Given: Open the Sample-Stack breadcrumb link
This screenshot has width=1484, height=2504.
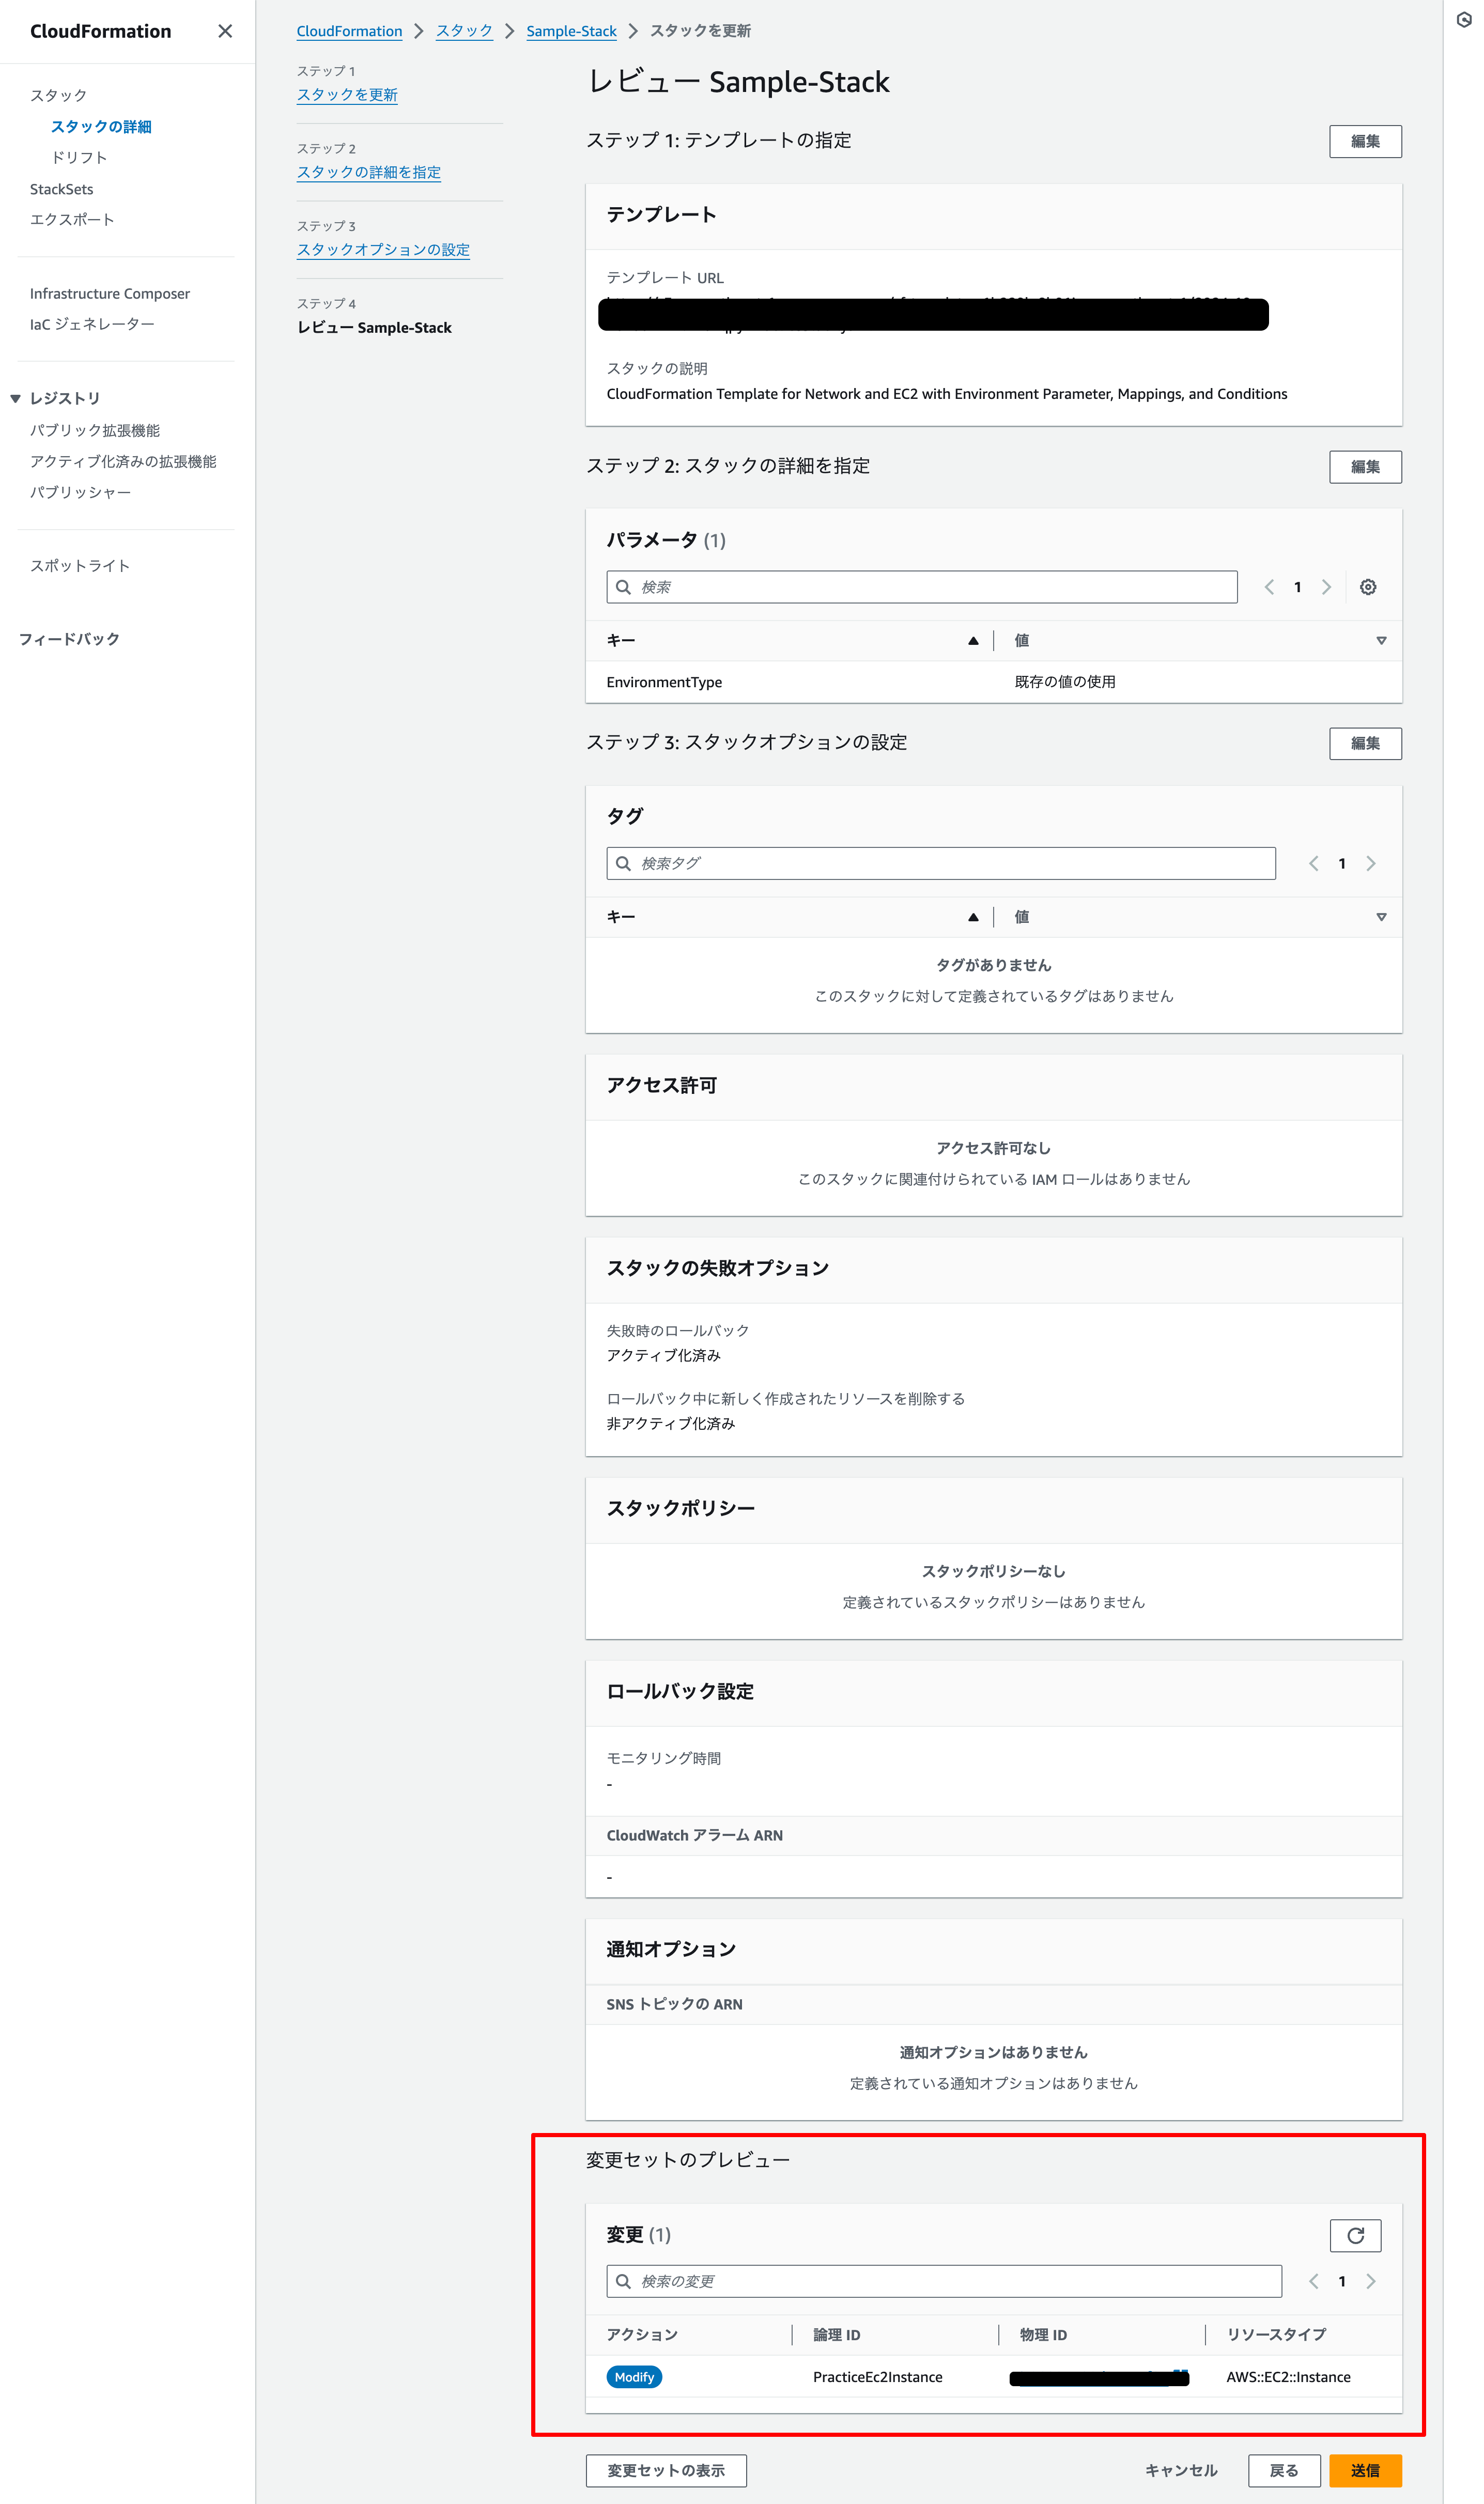Looking at the screenshot, I should click(x=571, y=31).
